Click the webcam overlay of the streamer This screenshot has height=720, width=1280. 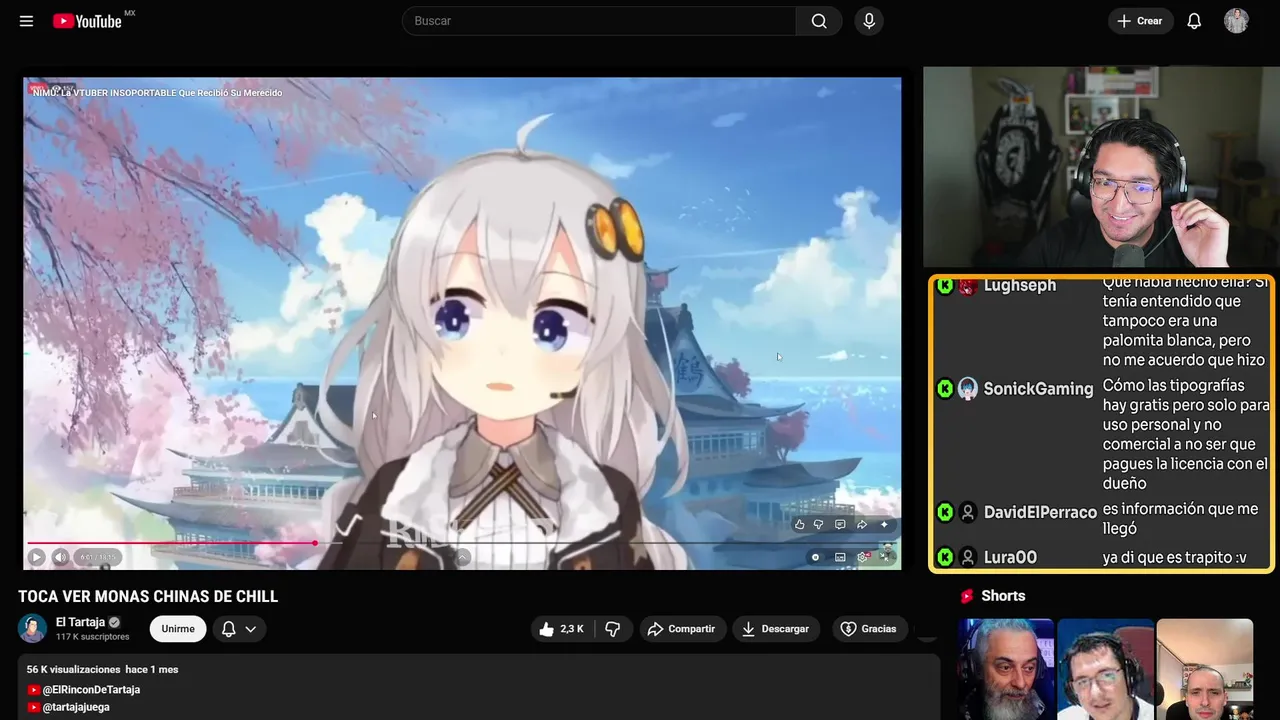(1100, 167)
